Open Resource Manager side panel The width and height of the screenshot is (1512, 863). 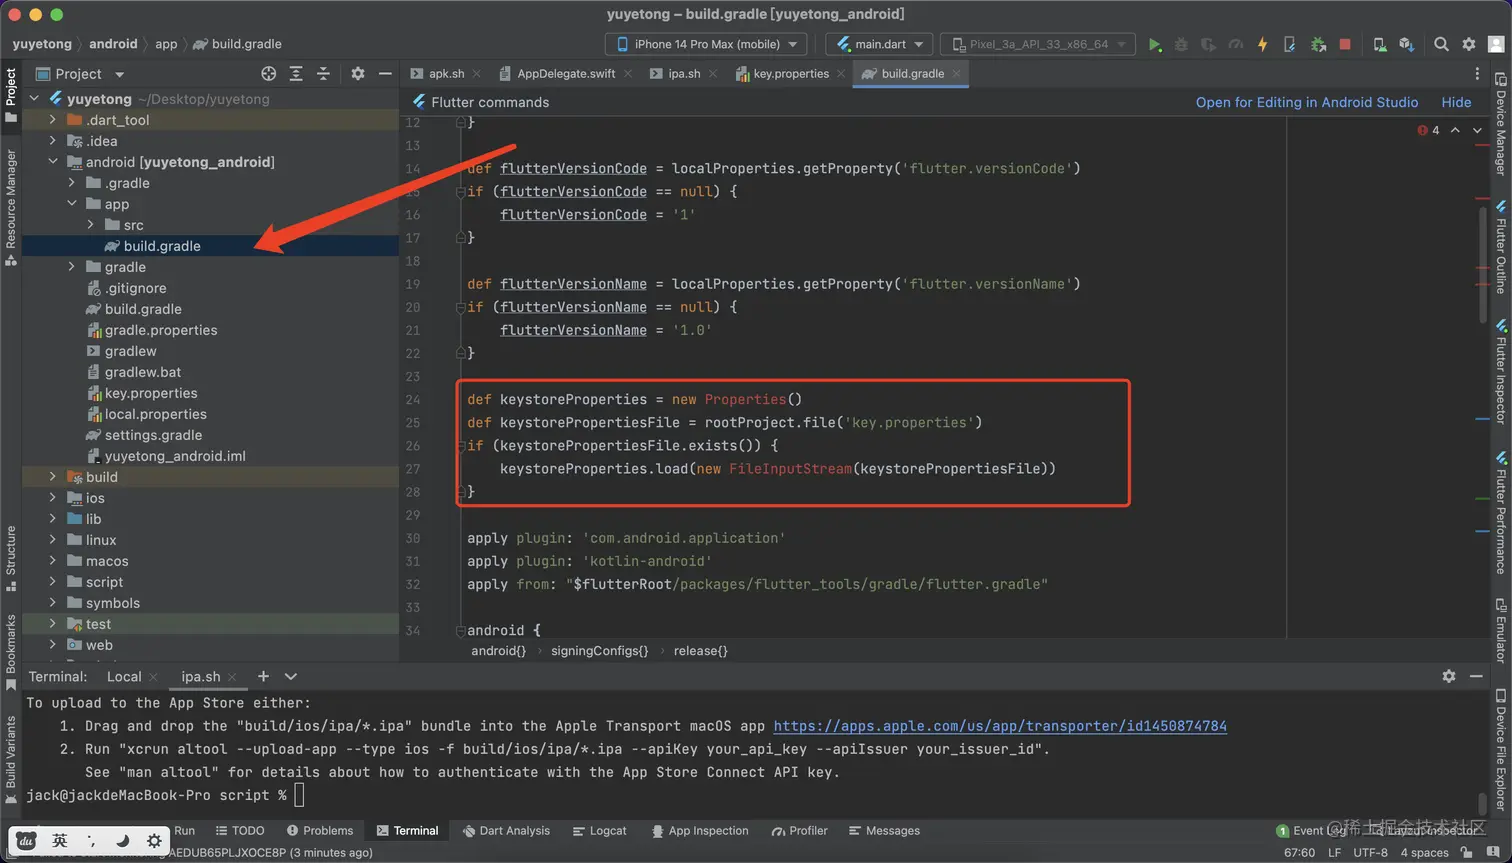tap(11, 207)
